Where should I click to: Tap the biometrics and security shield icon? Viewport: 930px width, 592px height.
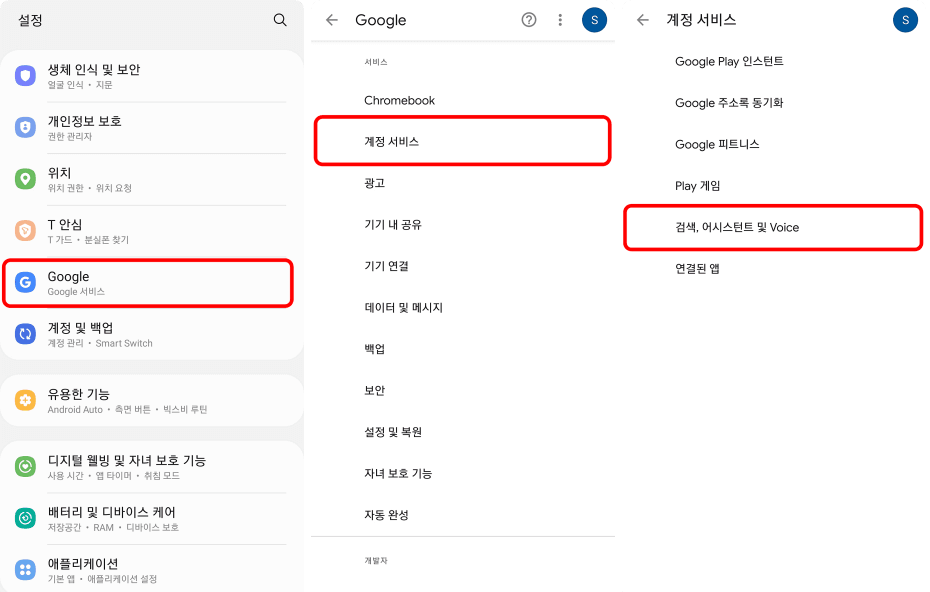(25, 76)
